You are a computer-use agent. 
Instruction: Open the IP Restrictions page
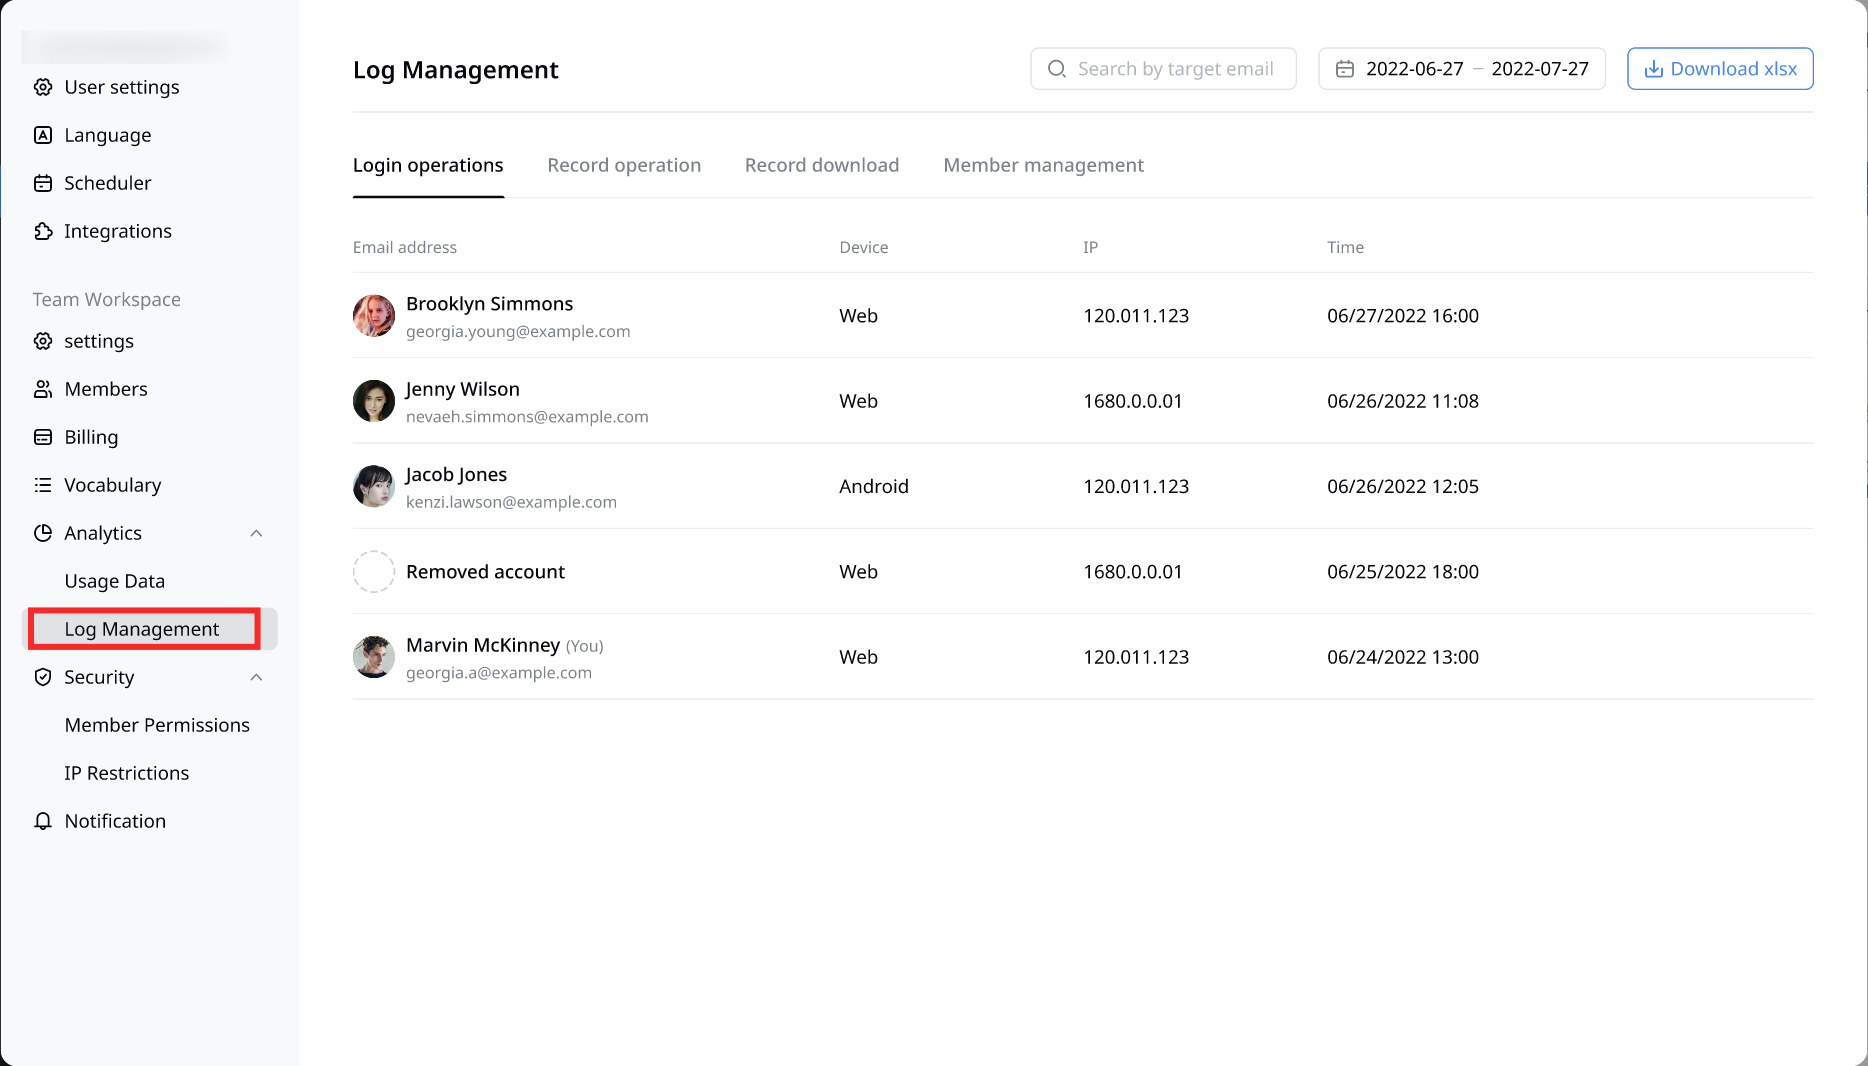pyautogui.click(x=126, y=772)
